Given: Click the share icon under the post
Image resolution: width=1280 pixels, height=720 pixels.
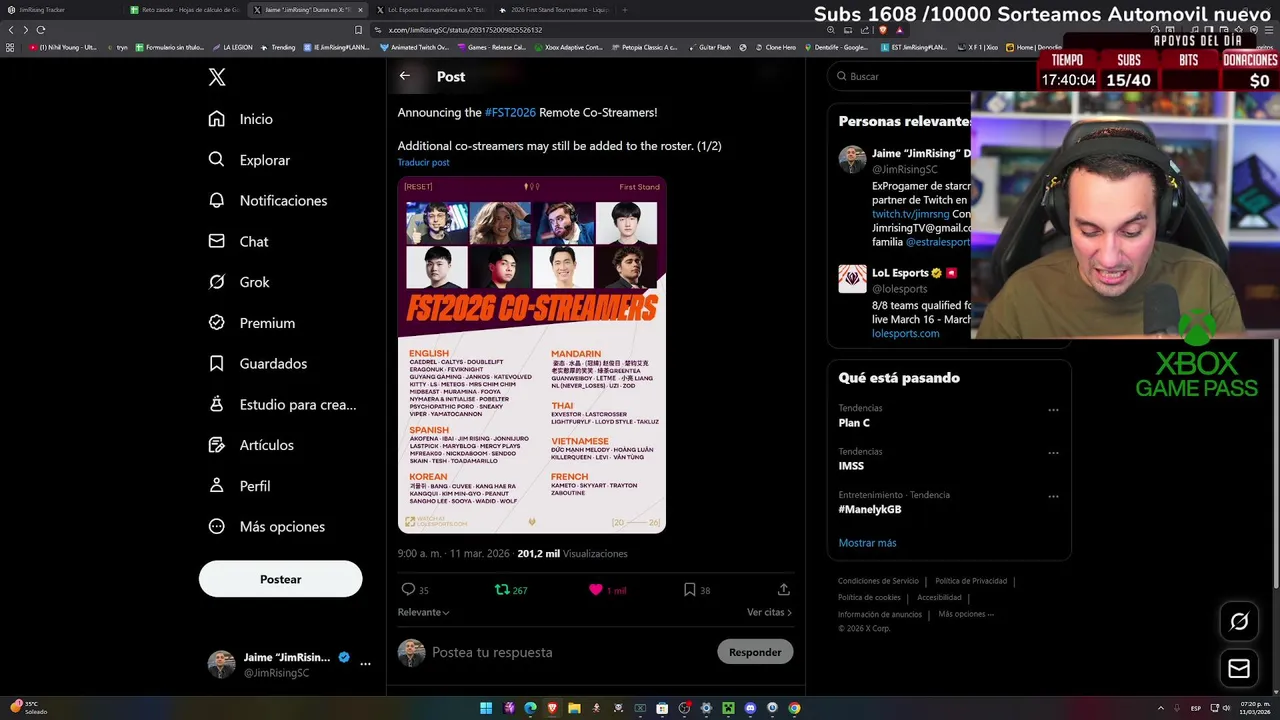Looking at the screenshot, I should click(x=784, y=590).
